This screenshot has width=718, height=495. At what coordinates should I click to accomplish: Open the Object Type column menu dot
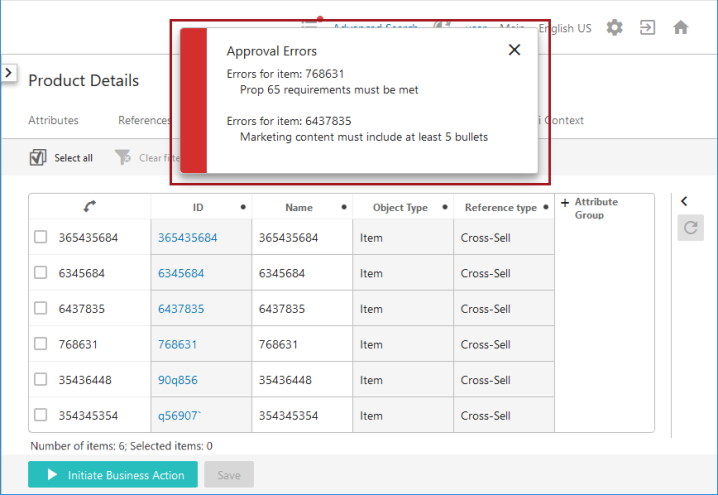pos(445,207)
